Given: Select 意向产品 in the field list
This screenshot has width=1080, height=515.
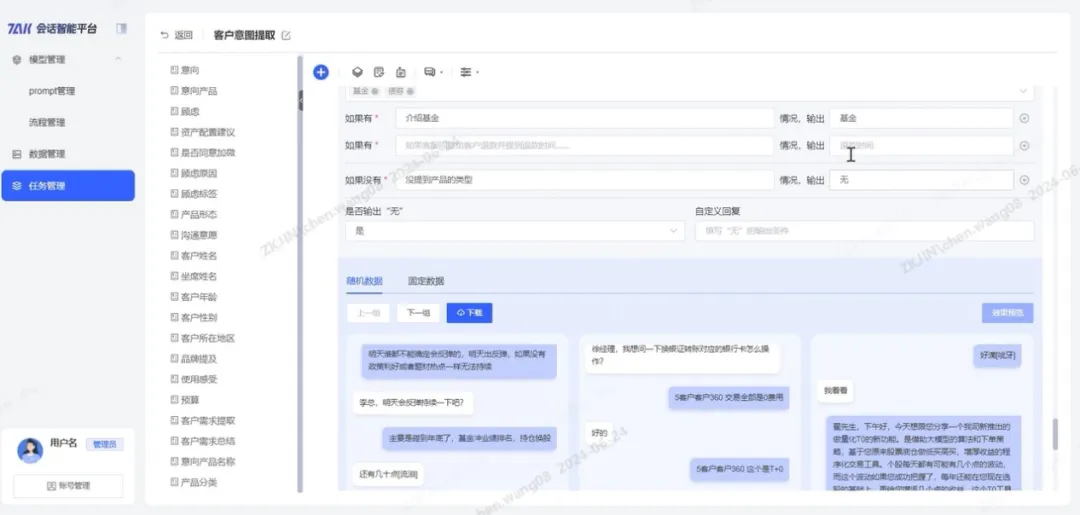Looking at the screenshot, I should point(198,91).
